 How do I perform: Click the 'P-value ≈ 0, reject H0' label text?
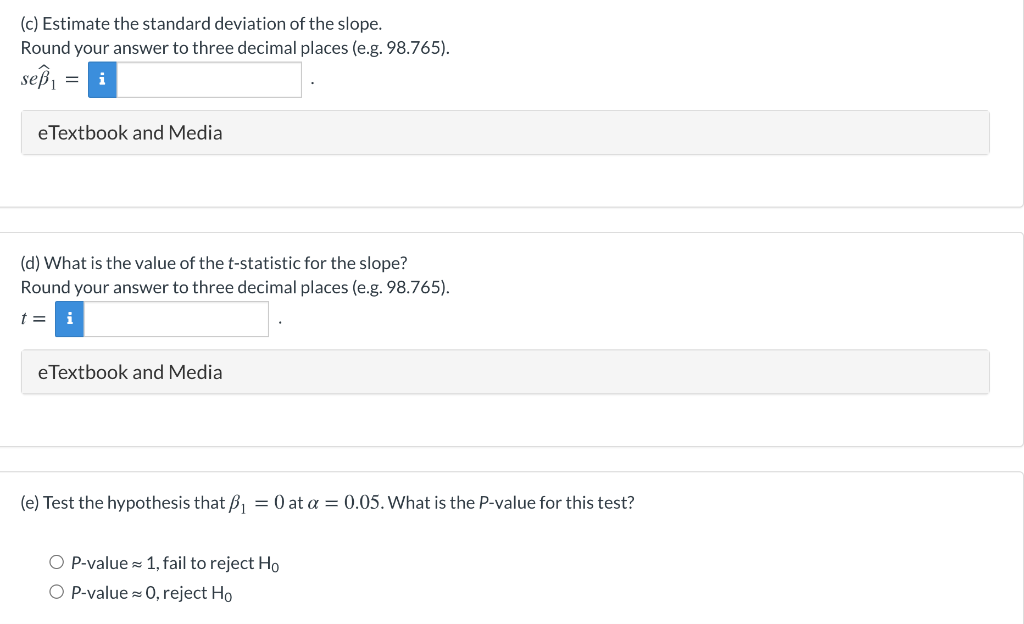[x=152, y=593]
